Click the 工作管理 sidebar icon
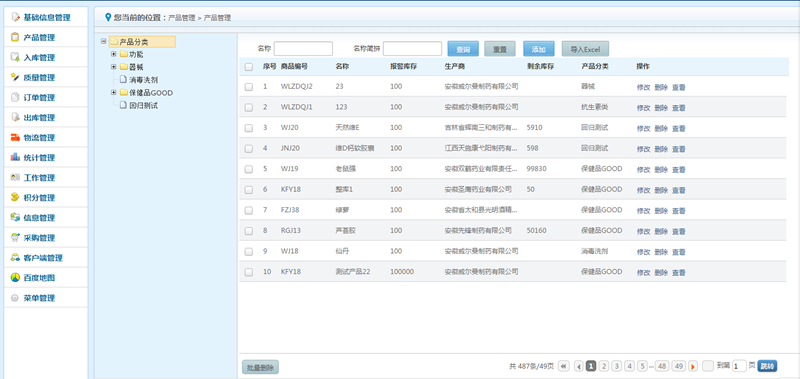This screenshot has width=800, height=379. pos(15,178)
